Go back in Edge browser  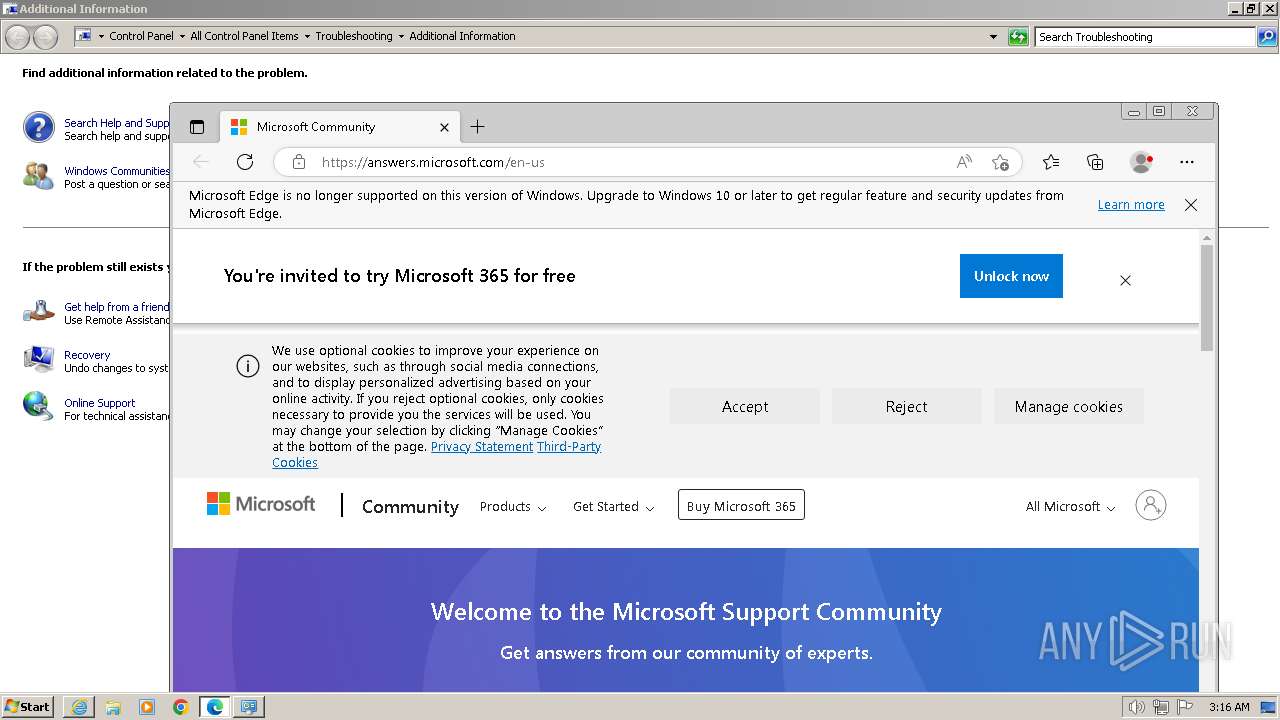[201, 162]
